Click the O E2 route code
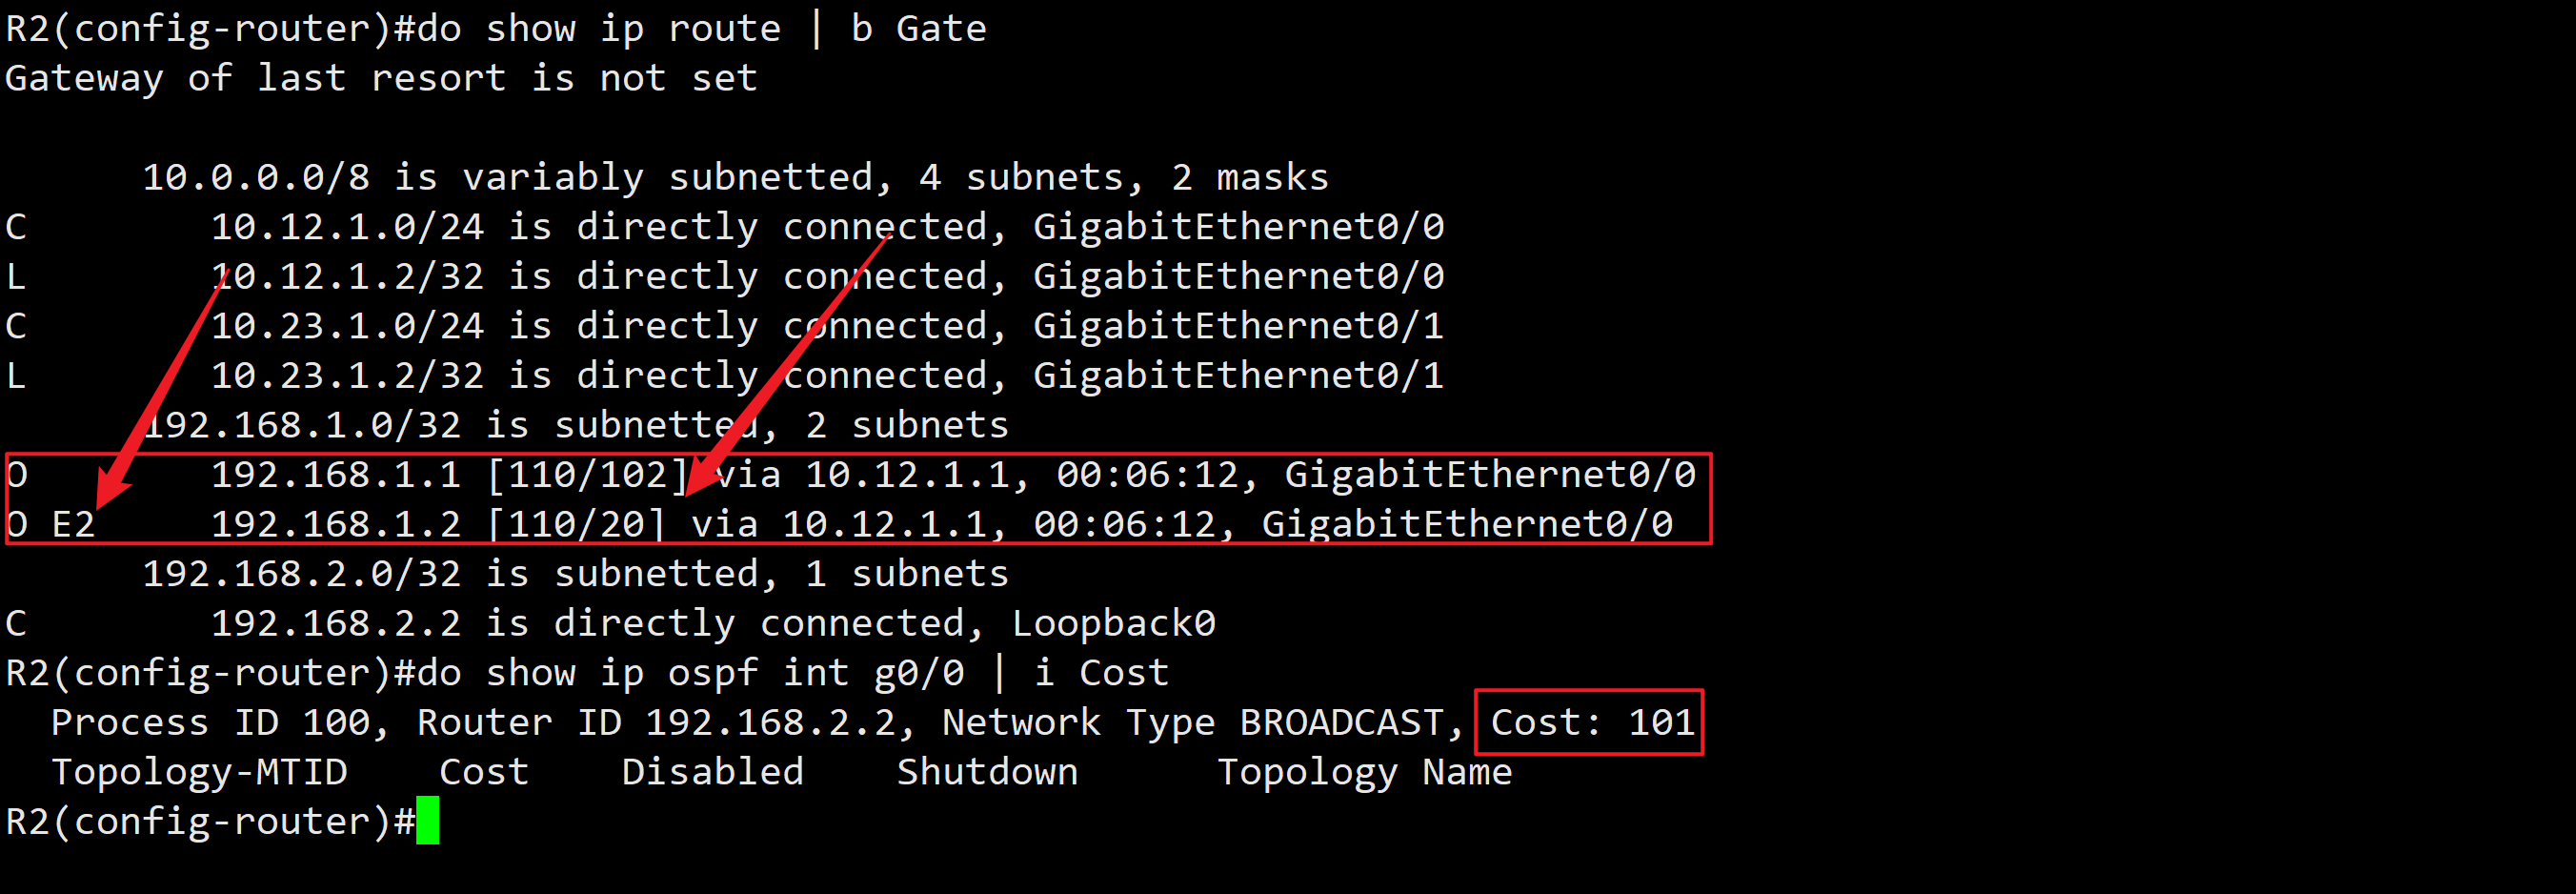The image size is (2576, 894). (x=50, y=524)
